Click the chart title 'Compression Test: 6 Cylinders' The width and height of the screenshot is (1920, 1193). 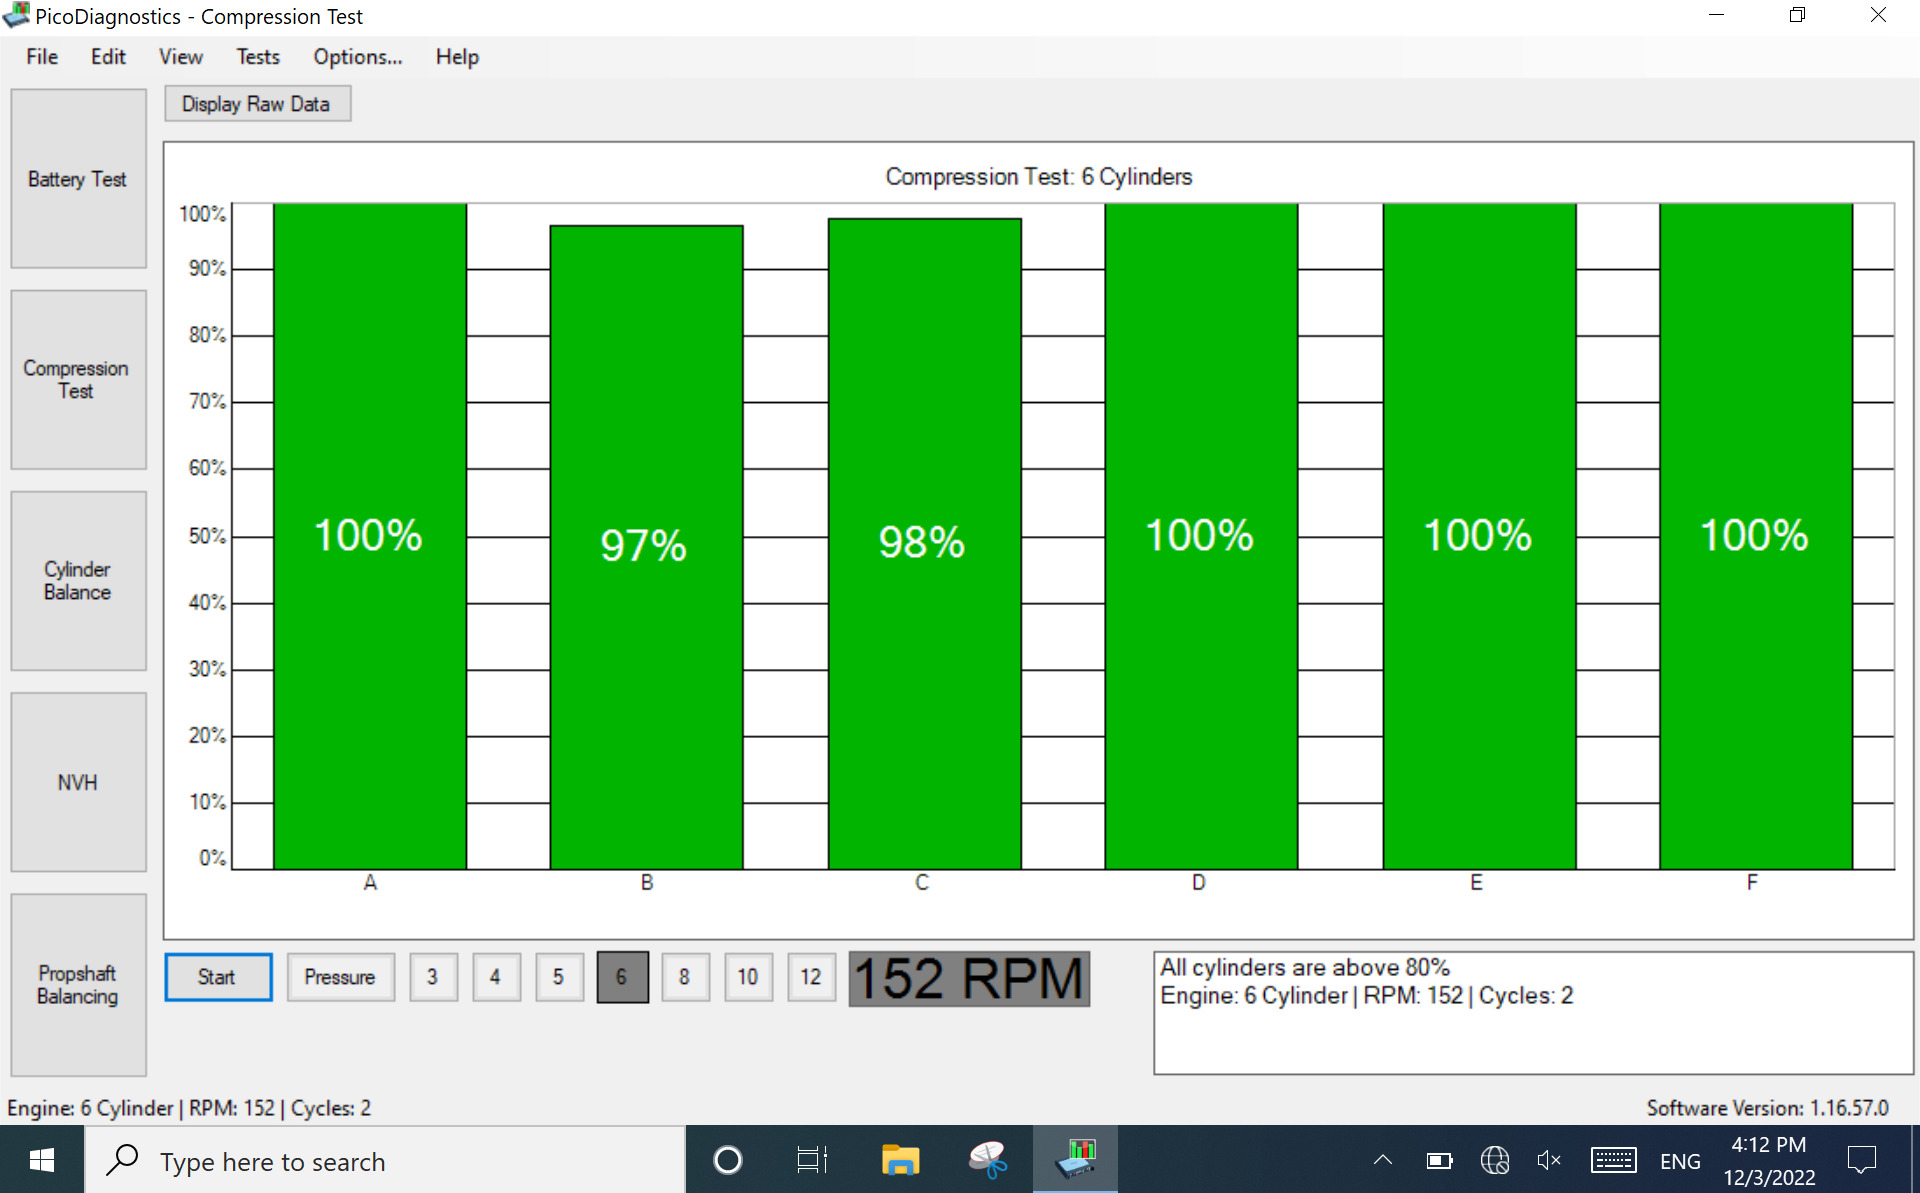click(x=1039, y=177)
